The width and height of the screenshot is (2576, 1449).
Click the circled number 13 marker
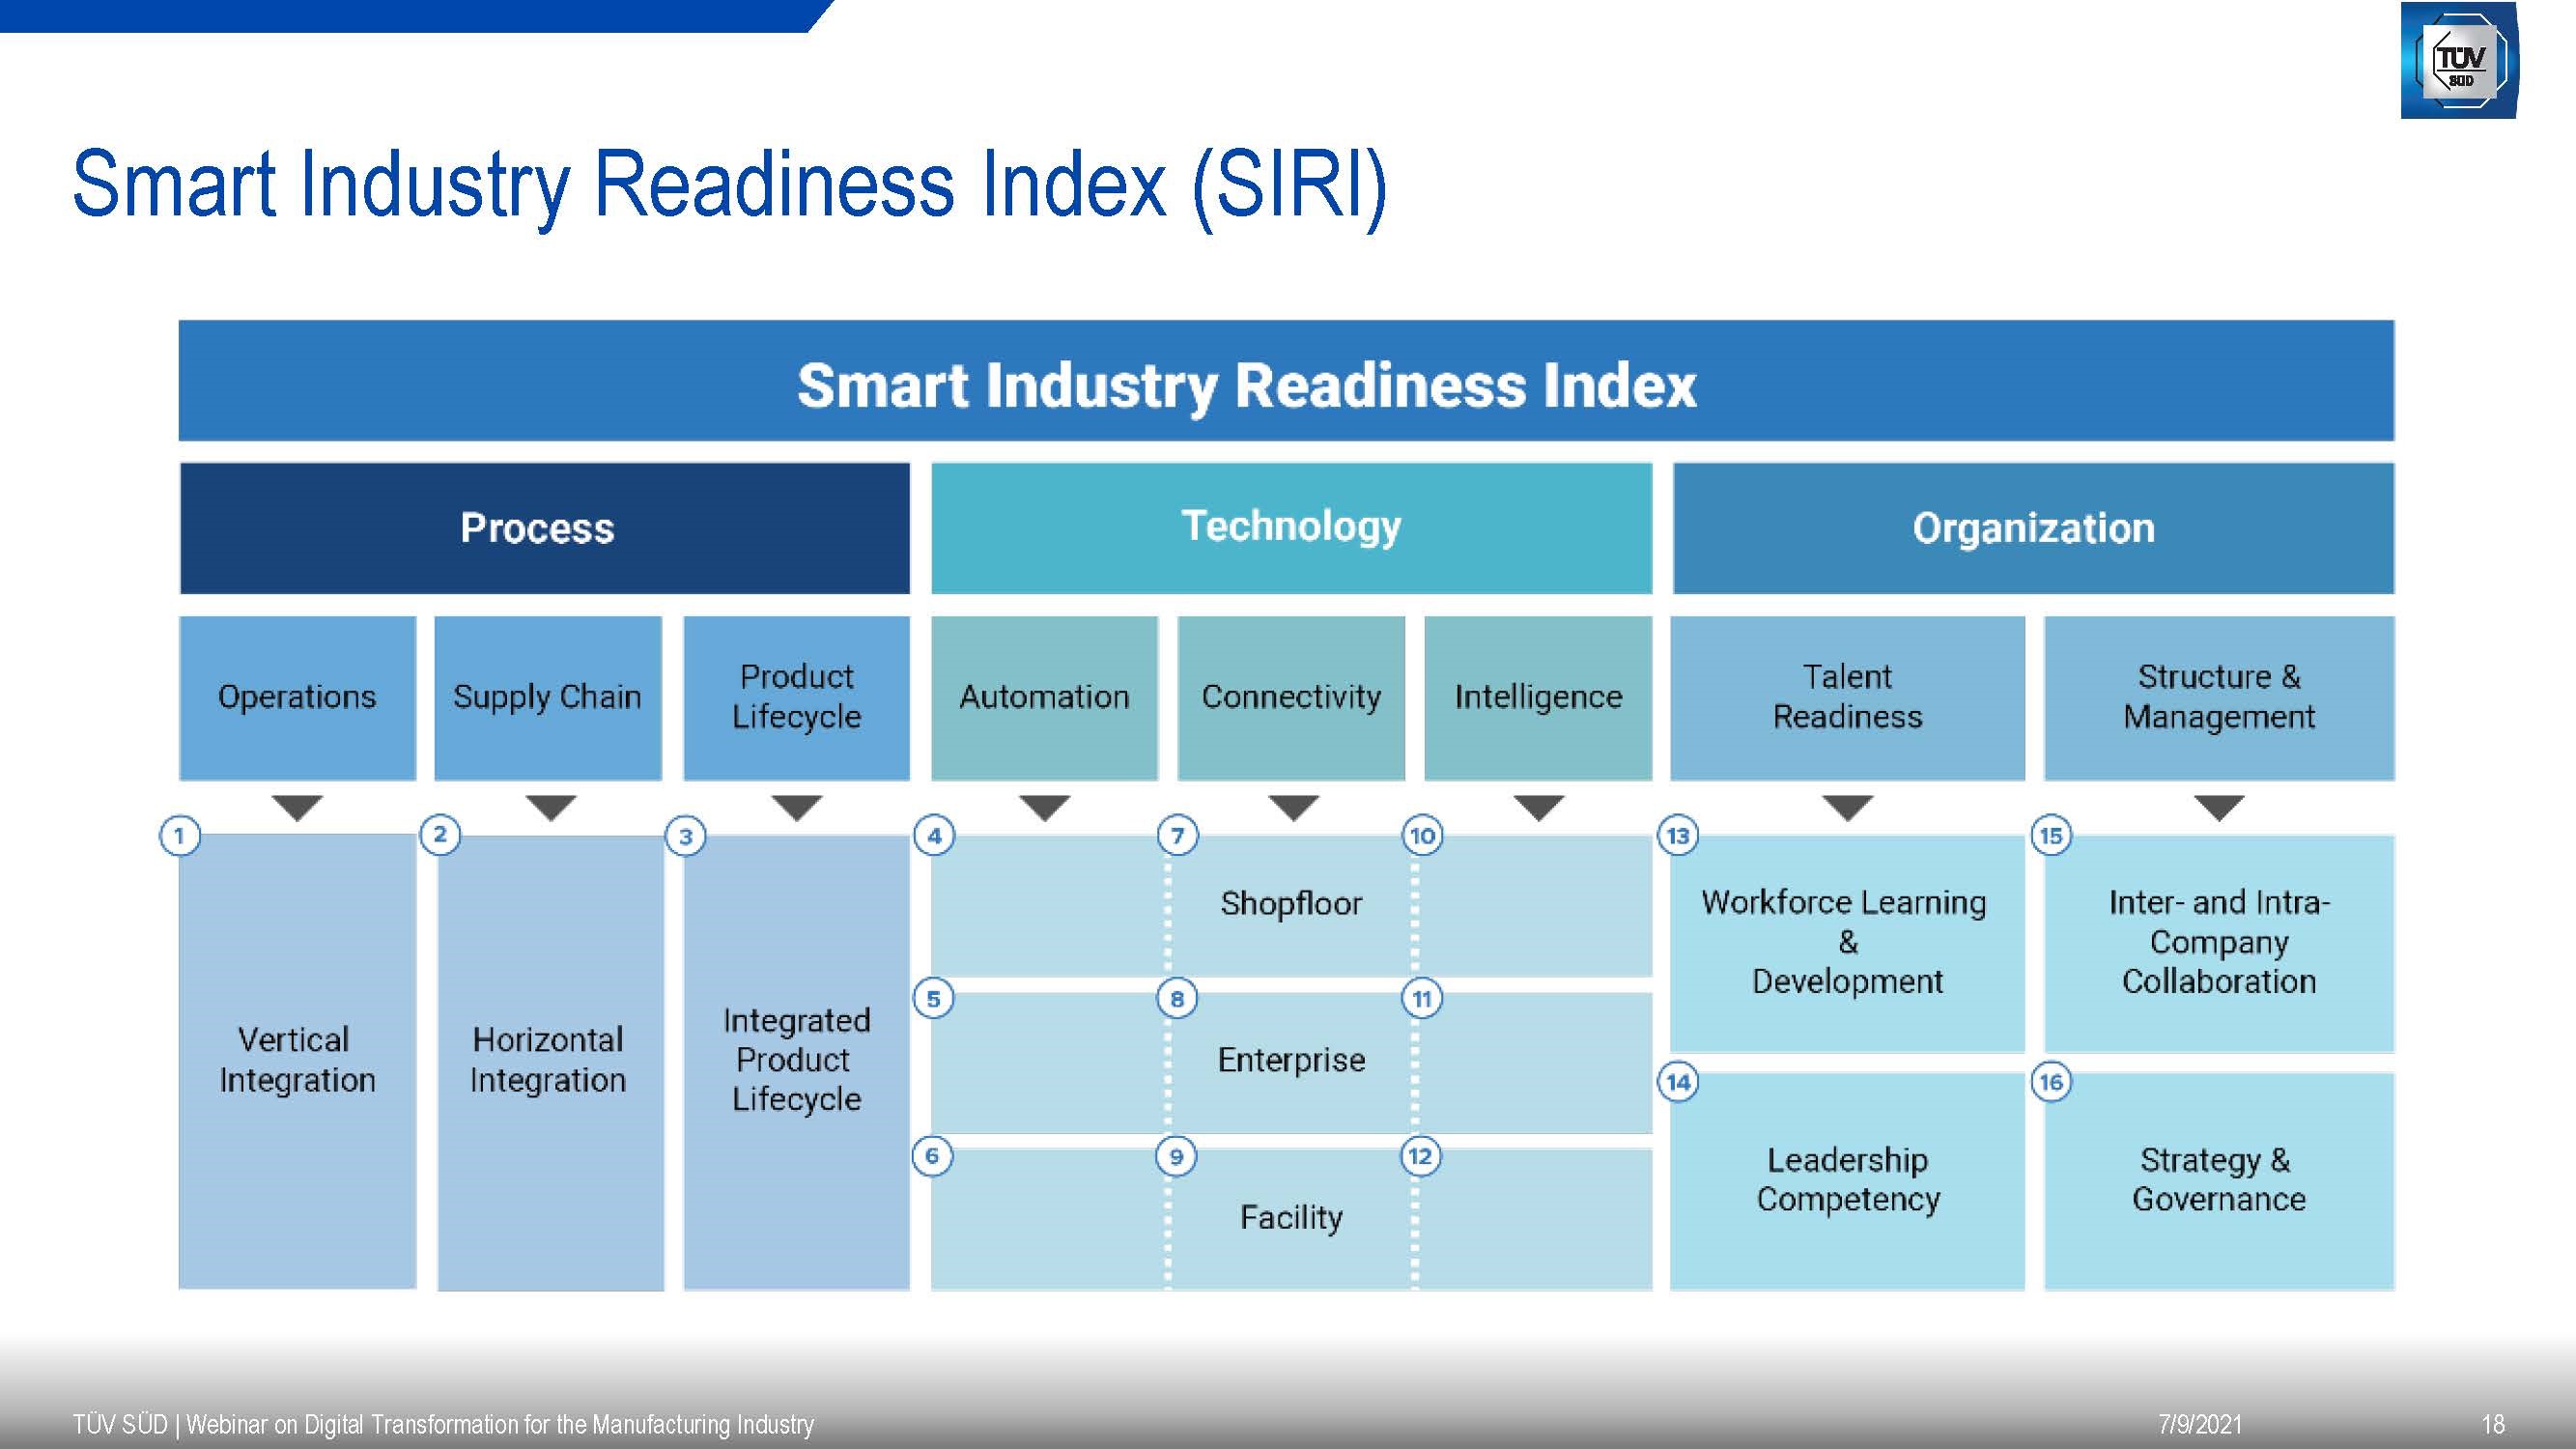tap(1678, 835)
